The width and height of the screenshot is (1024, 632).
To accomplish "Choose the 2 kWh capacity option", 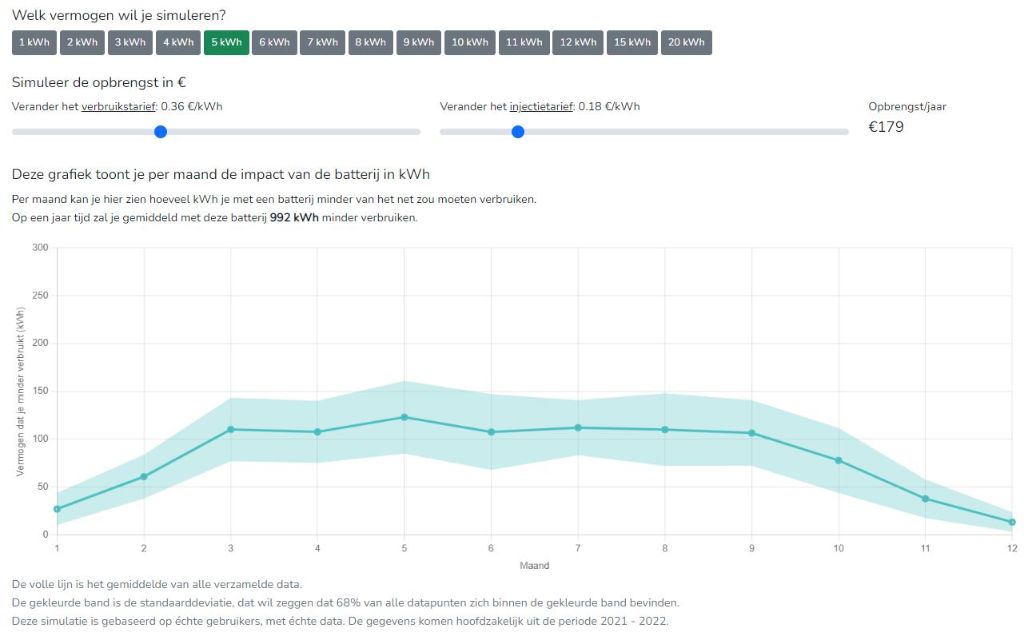I will pos(82,42).
